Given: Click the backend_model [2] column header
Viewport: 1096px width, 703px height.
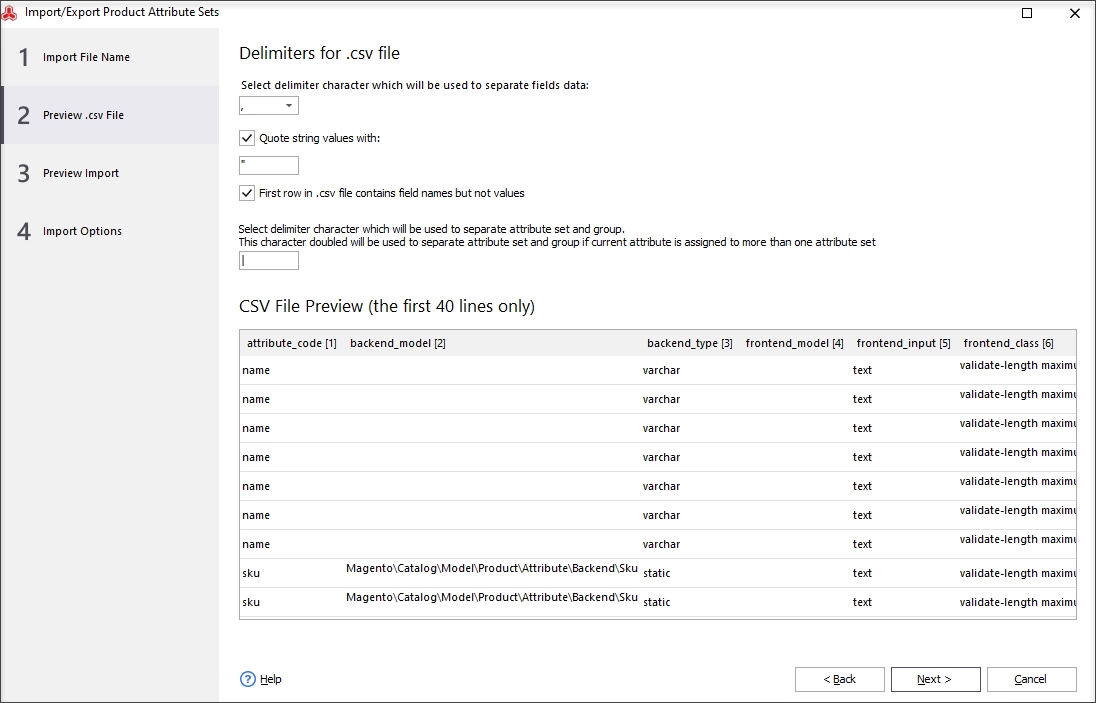Looking at the screenshot, I should (492, 343).
